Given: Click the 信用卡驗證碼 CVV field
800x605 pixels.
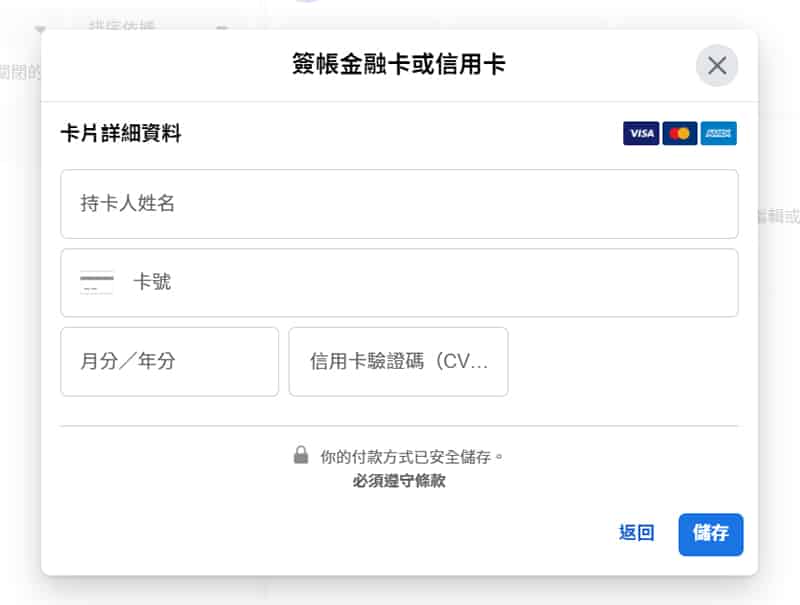Looking at the screenshot, I should 398,362.
